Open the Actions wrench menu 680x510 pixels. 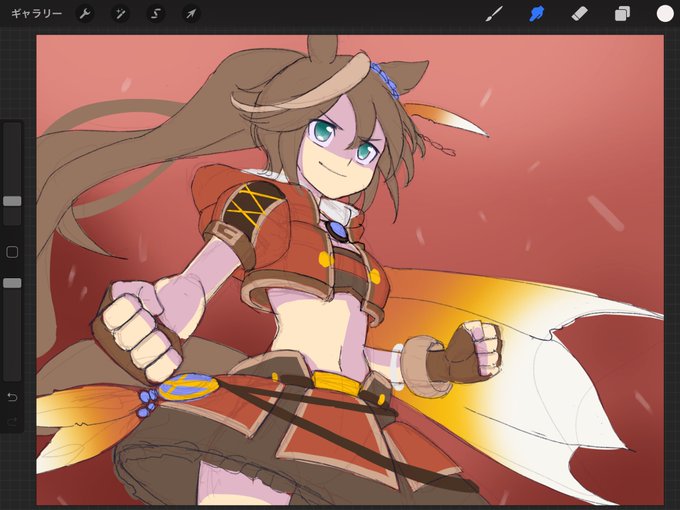click(85, 14)
